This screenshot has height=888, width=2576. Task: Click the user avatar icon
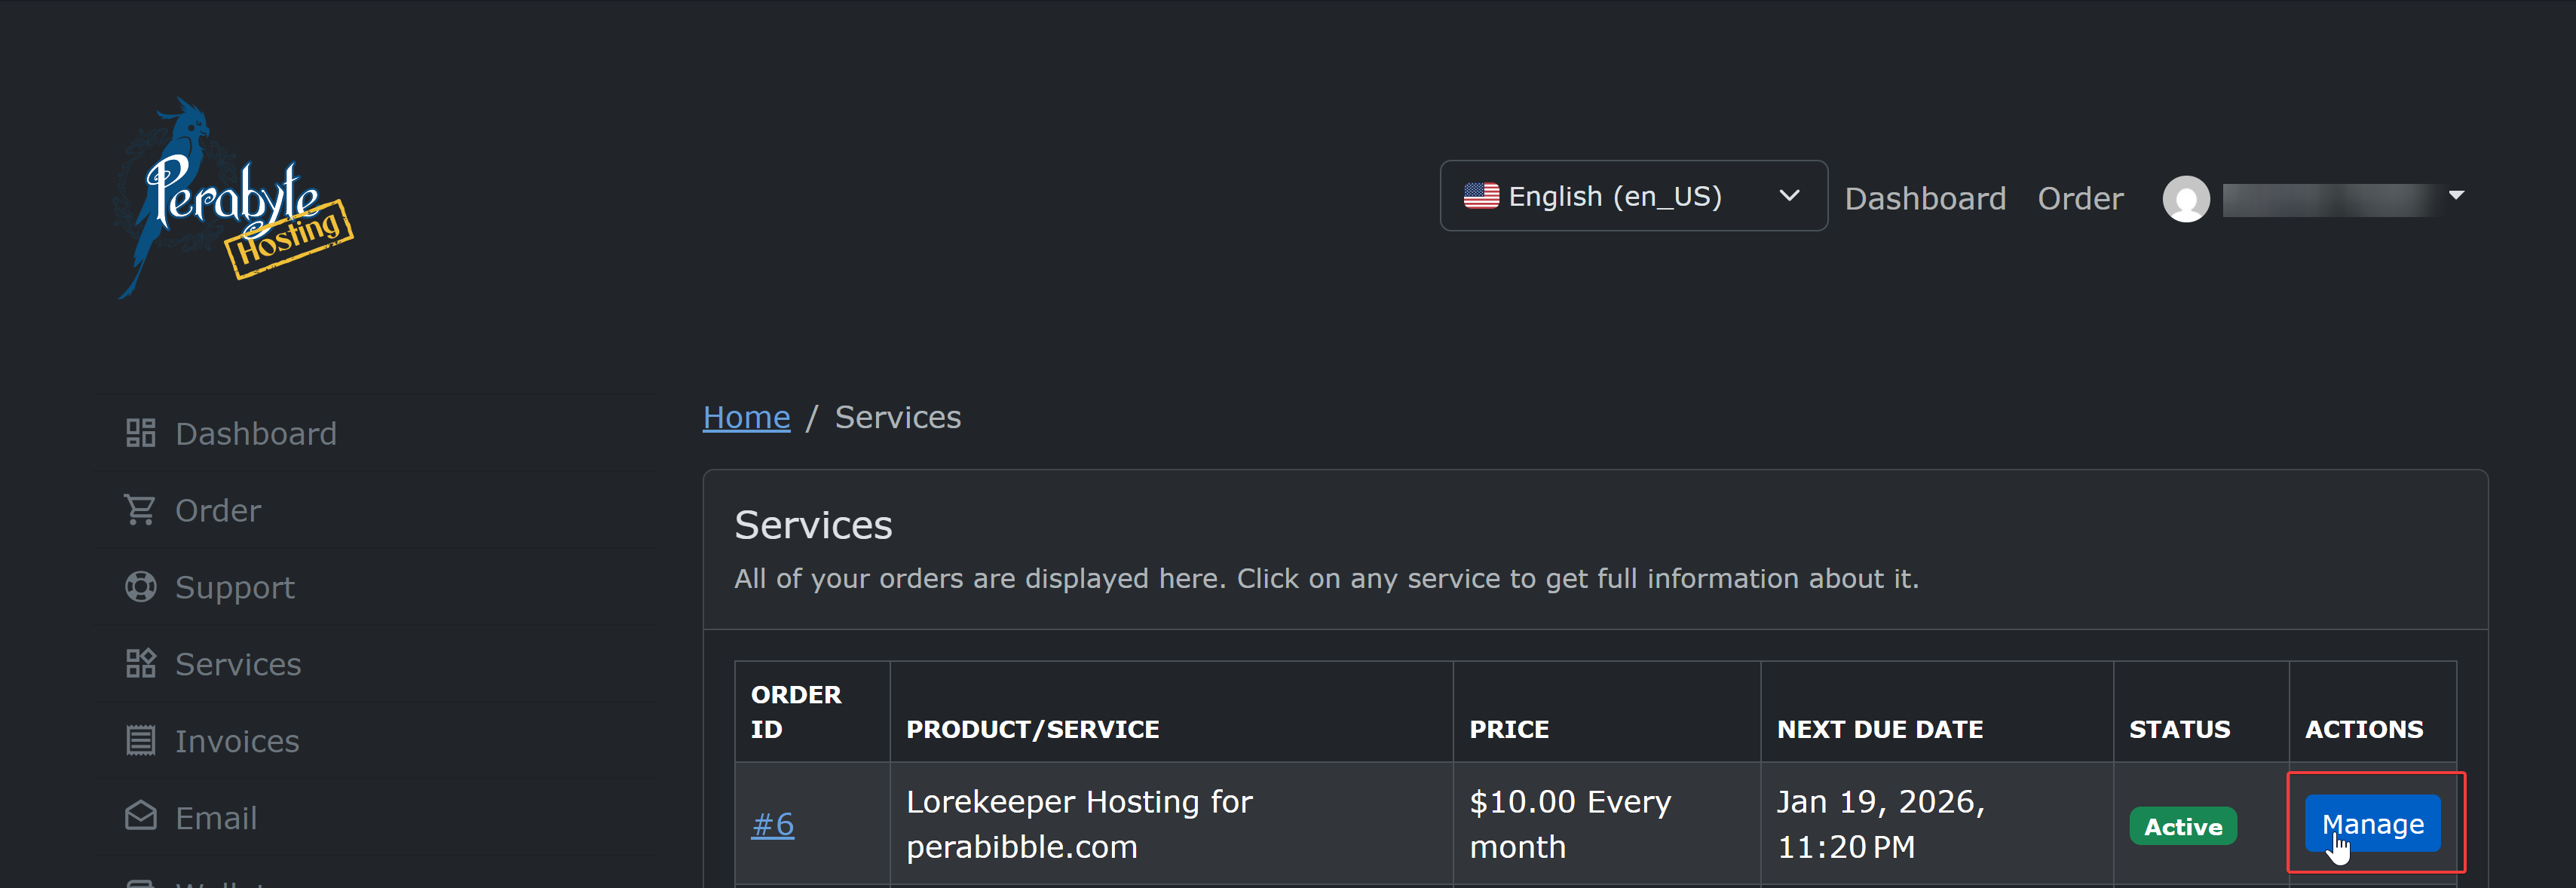coord(2186,198)
